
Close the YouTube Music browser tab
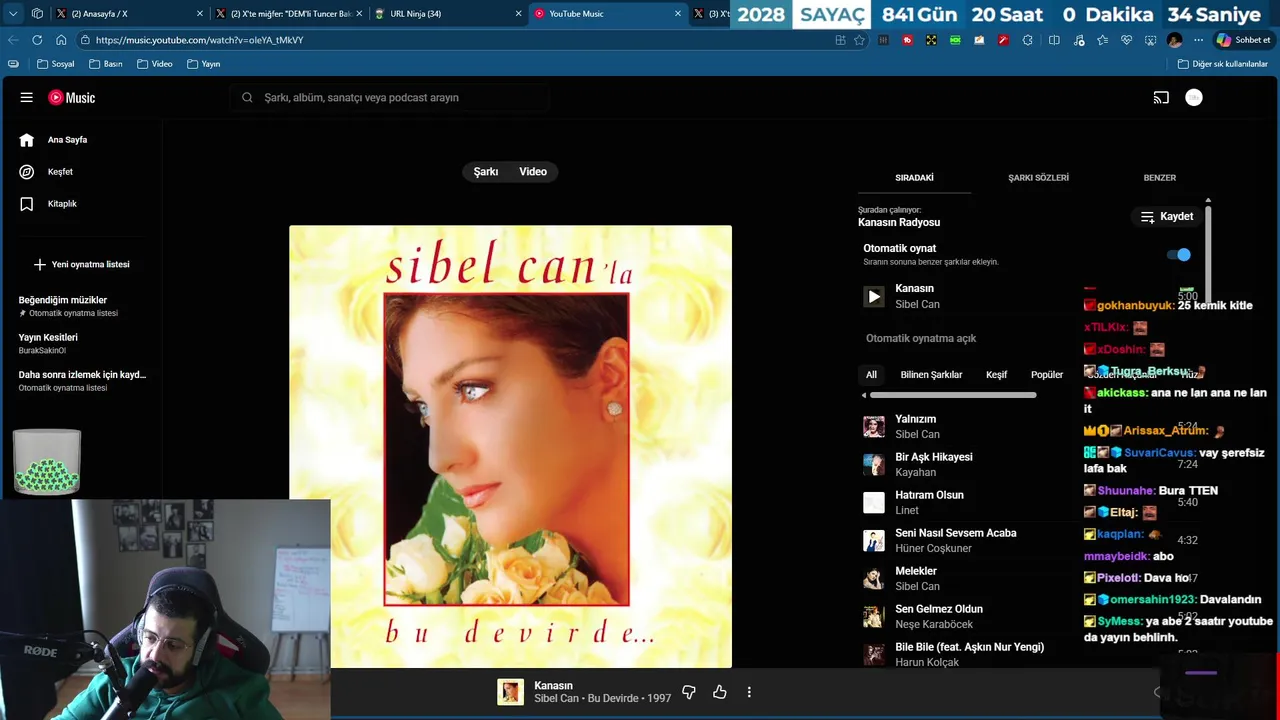pos(677,14)
